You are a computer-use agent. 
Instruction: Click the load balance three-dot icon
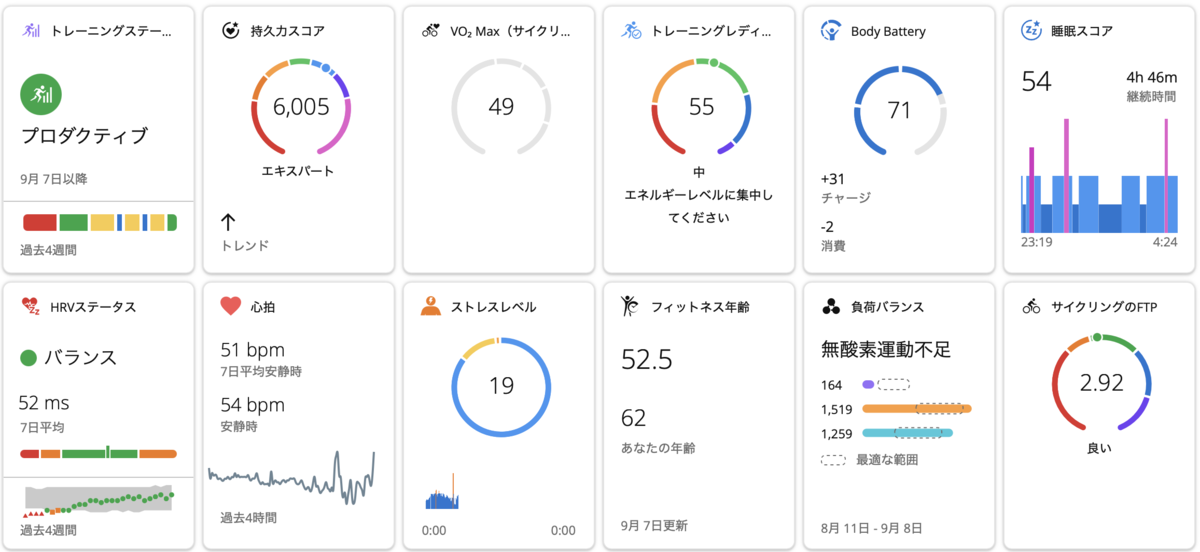pyautogui.click(x=831, y=307)
